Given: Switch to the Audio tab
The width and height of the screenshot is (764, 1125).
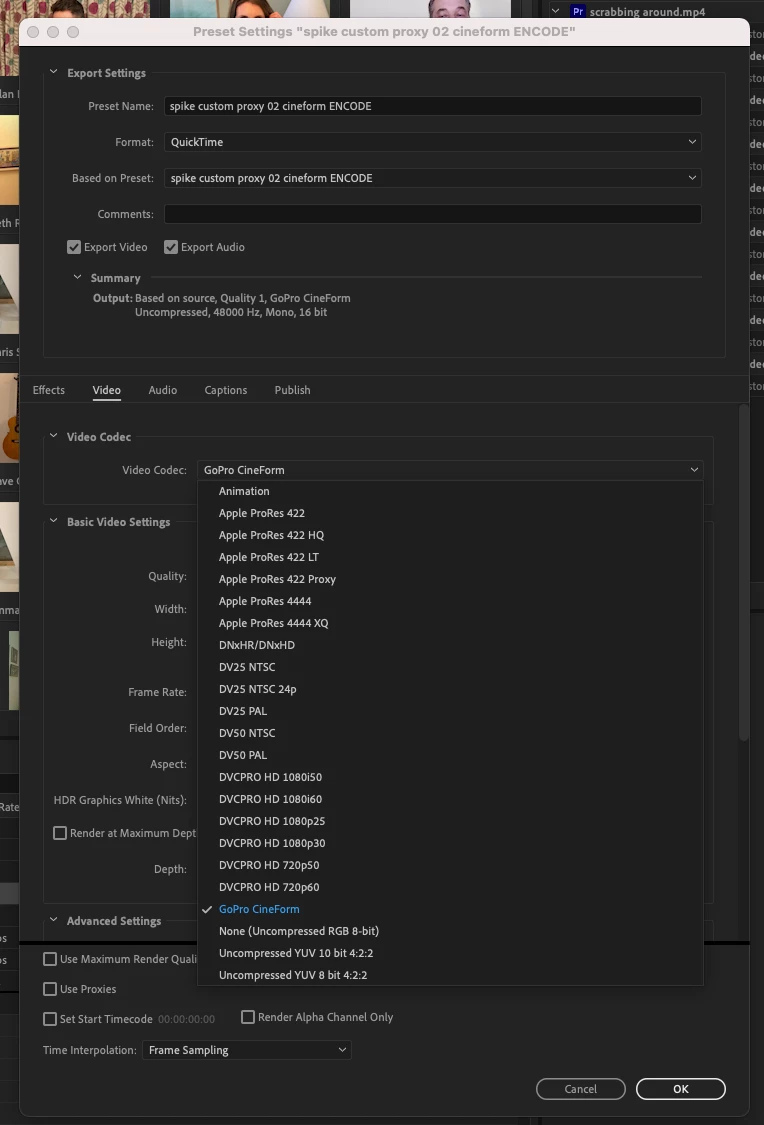Looking at the screenshot, I should pyautogui.click(x=163, y=390).
